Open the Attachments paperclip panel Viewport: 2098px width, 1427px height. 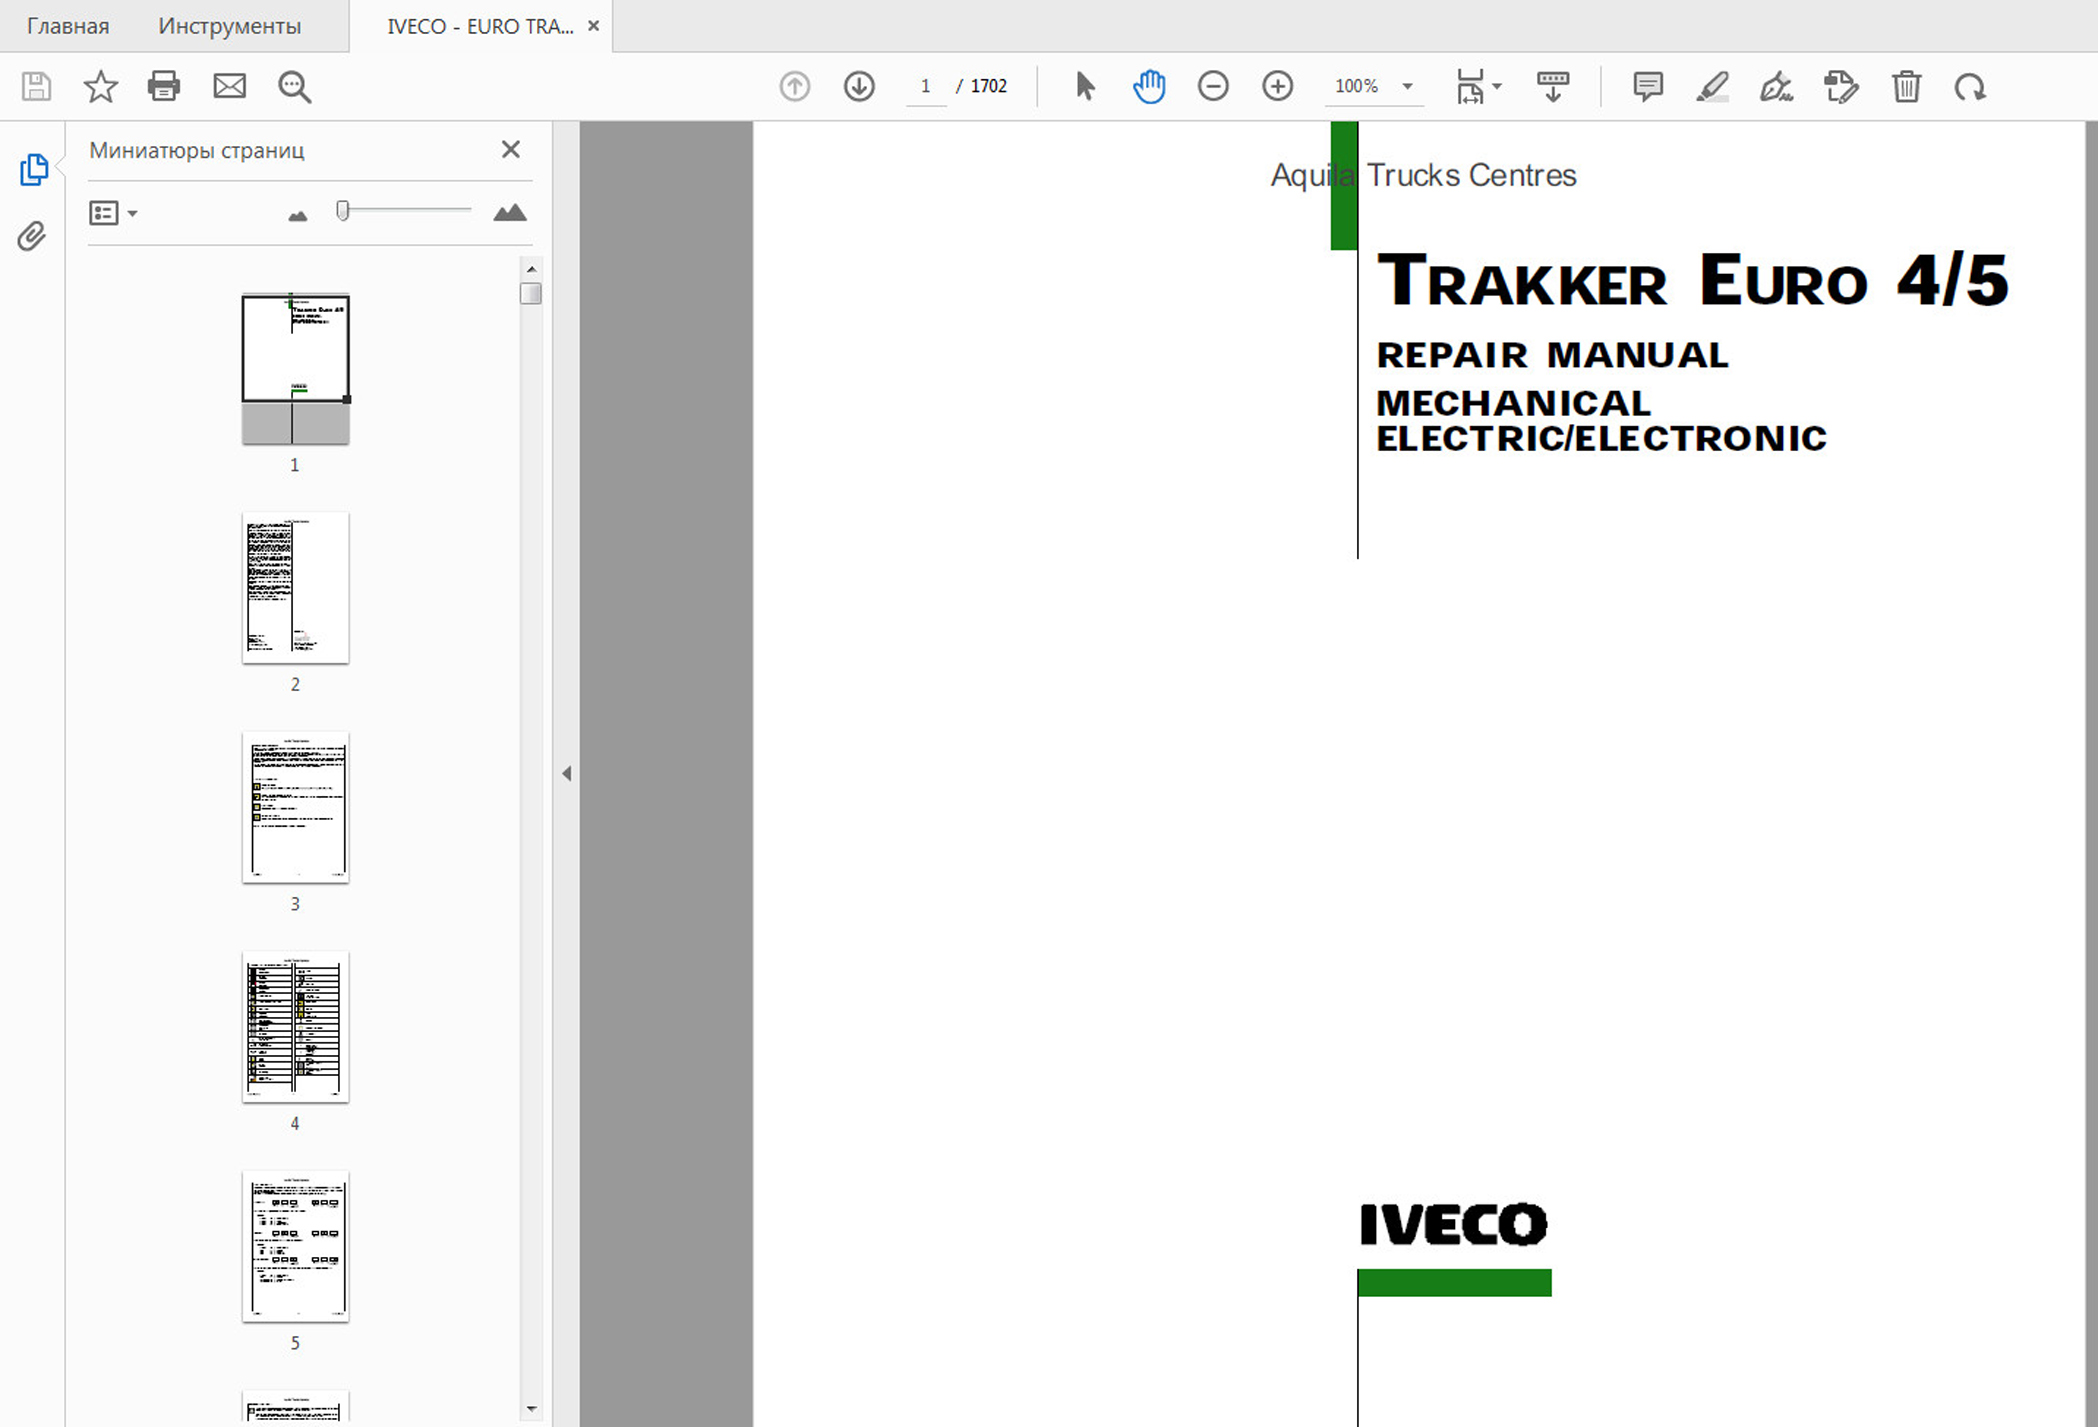pos(32,236)
